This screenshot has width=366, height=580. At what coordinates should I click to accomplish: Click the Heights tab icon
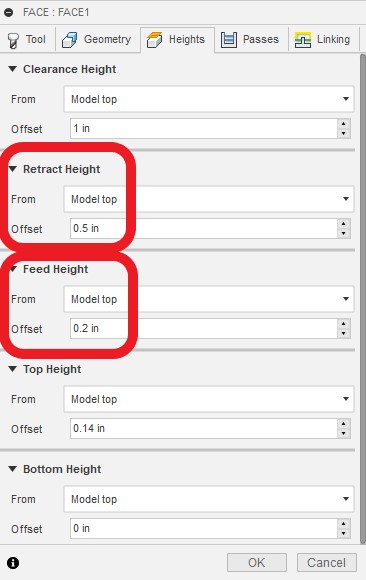pos(154,40)
